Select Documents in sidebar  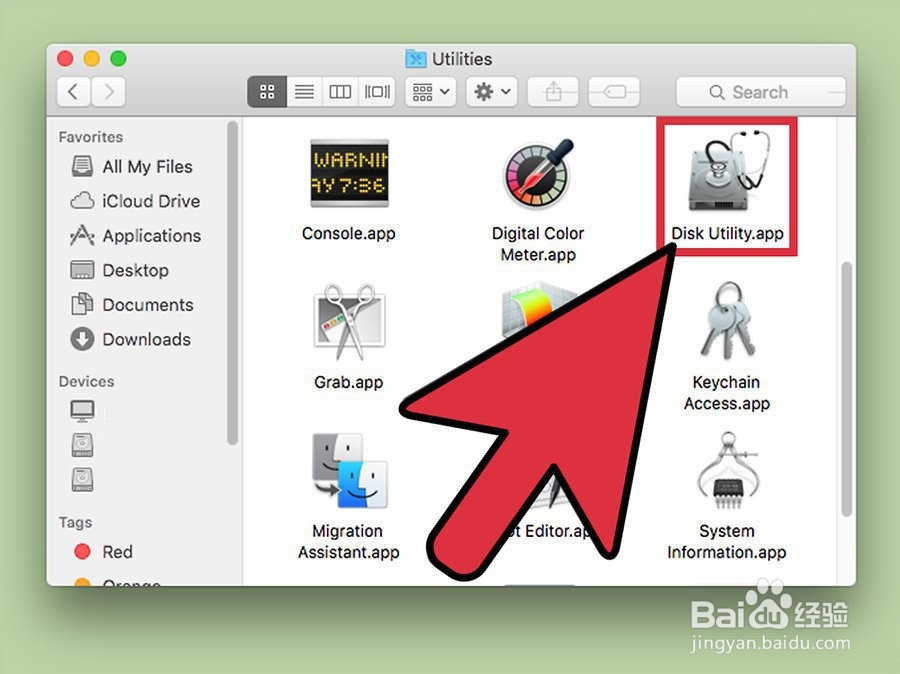coord(132,304)
